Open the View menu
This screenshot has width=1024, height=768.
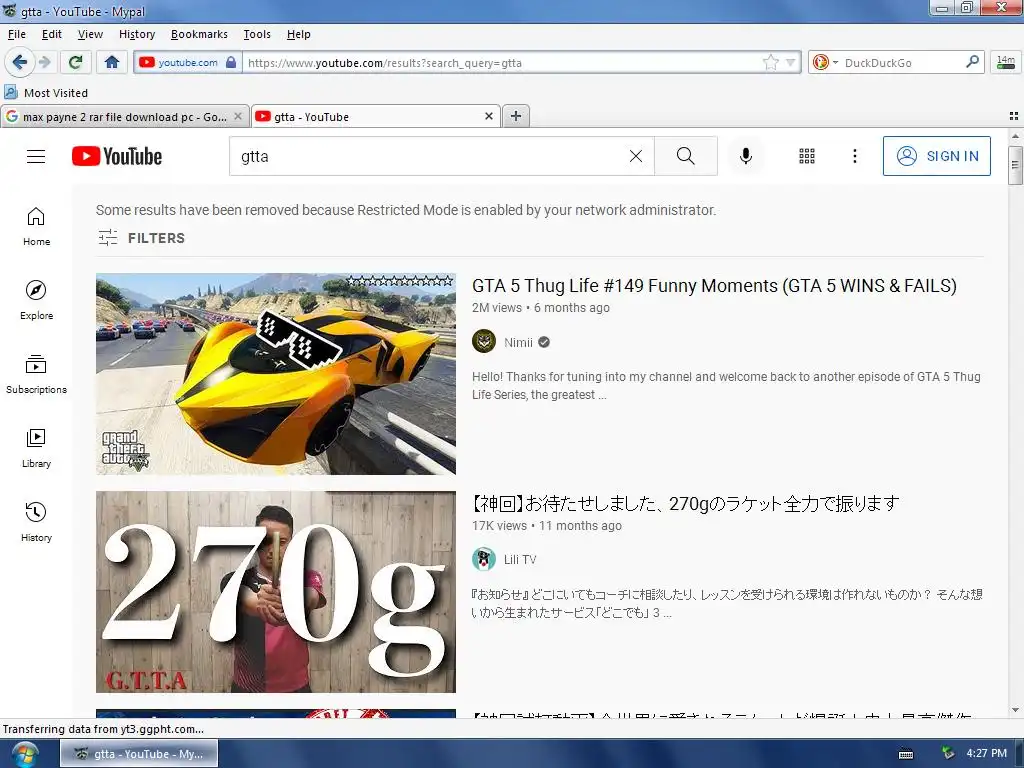[90, 34]
